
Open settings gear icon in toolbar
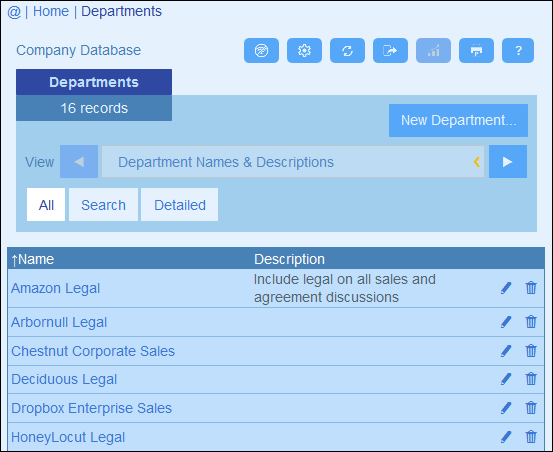click(x=304, y=51)
